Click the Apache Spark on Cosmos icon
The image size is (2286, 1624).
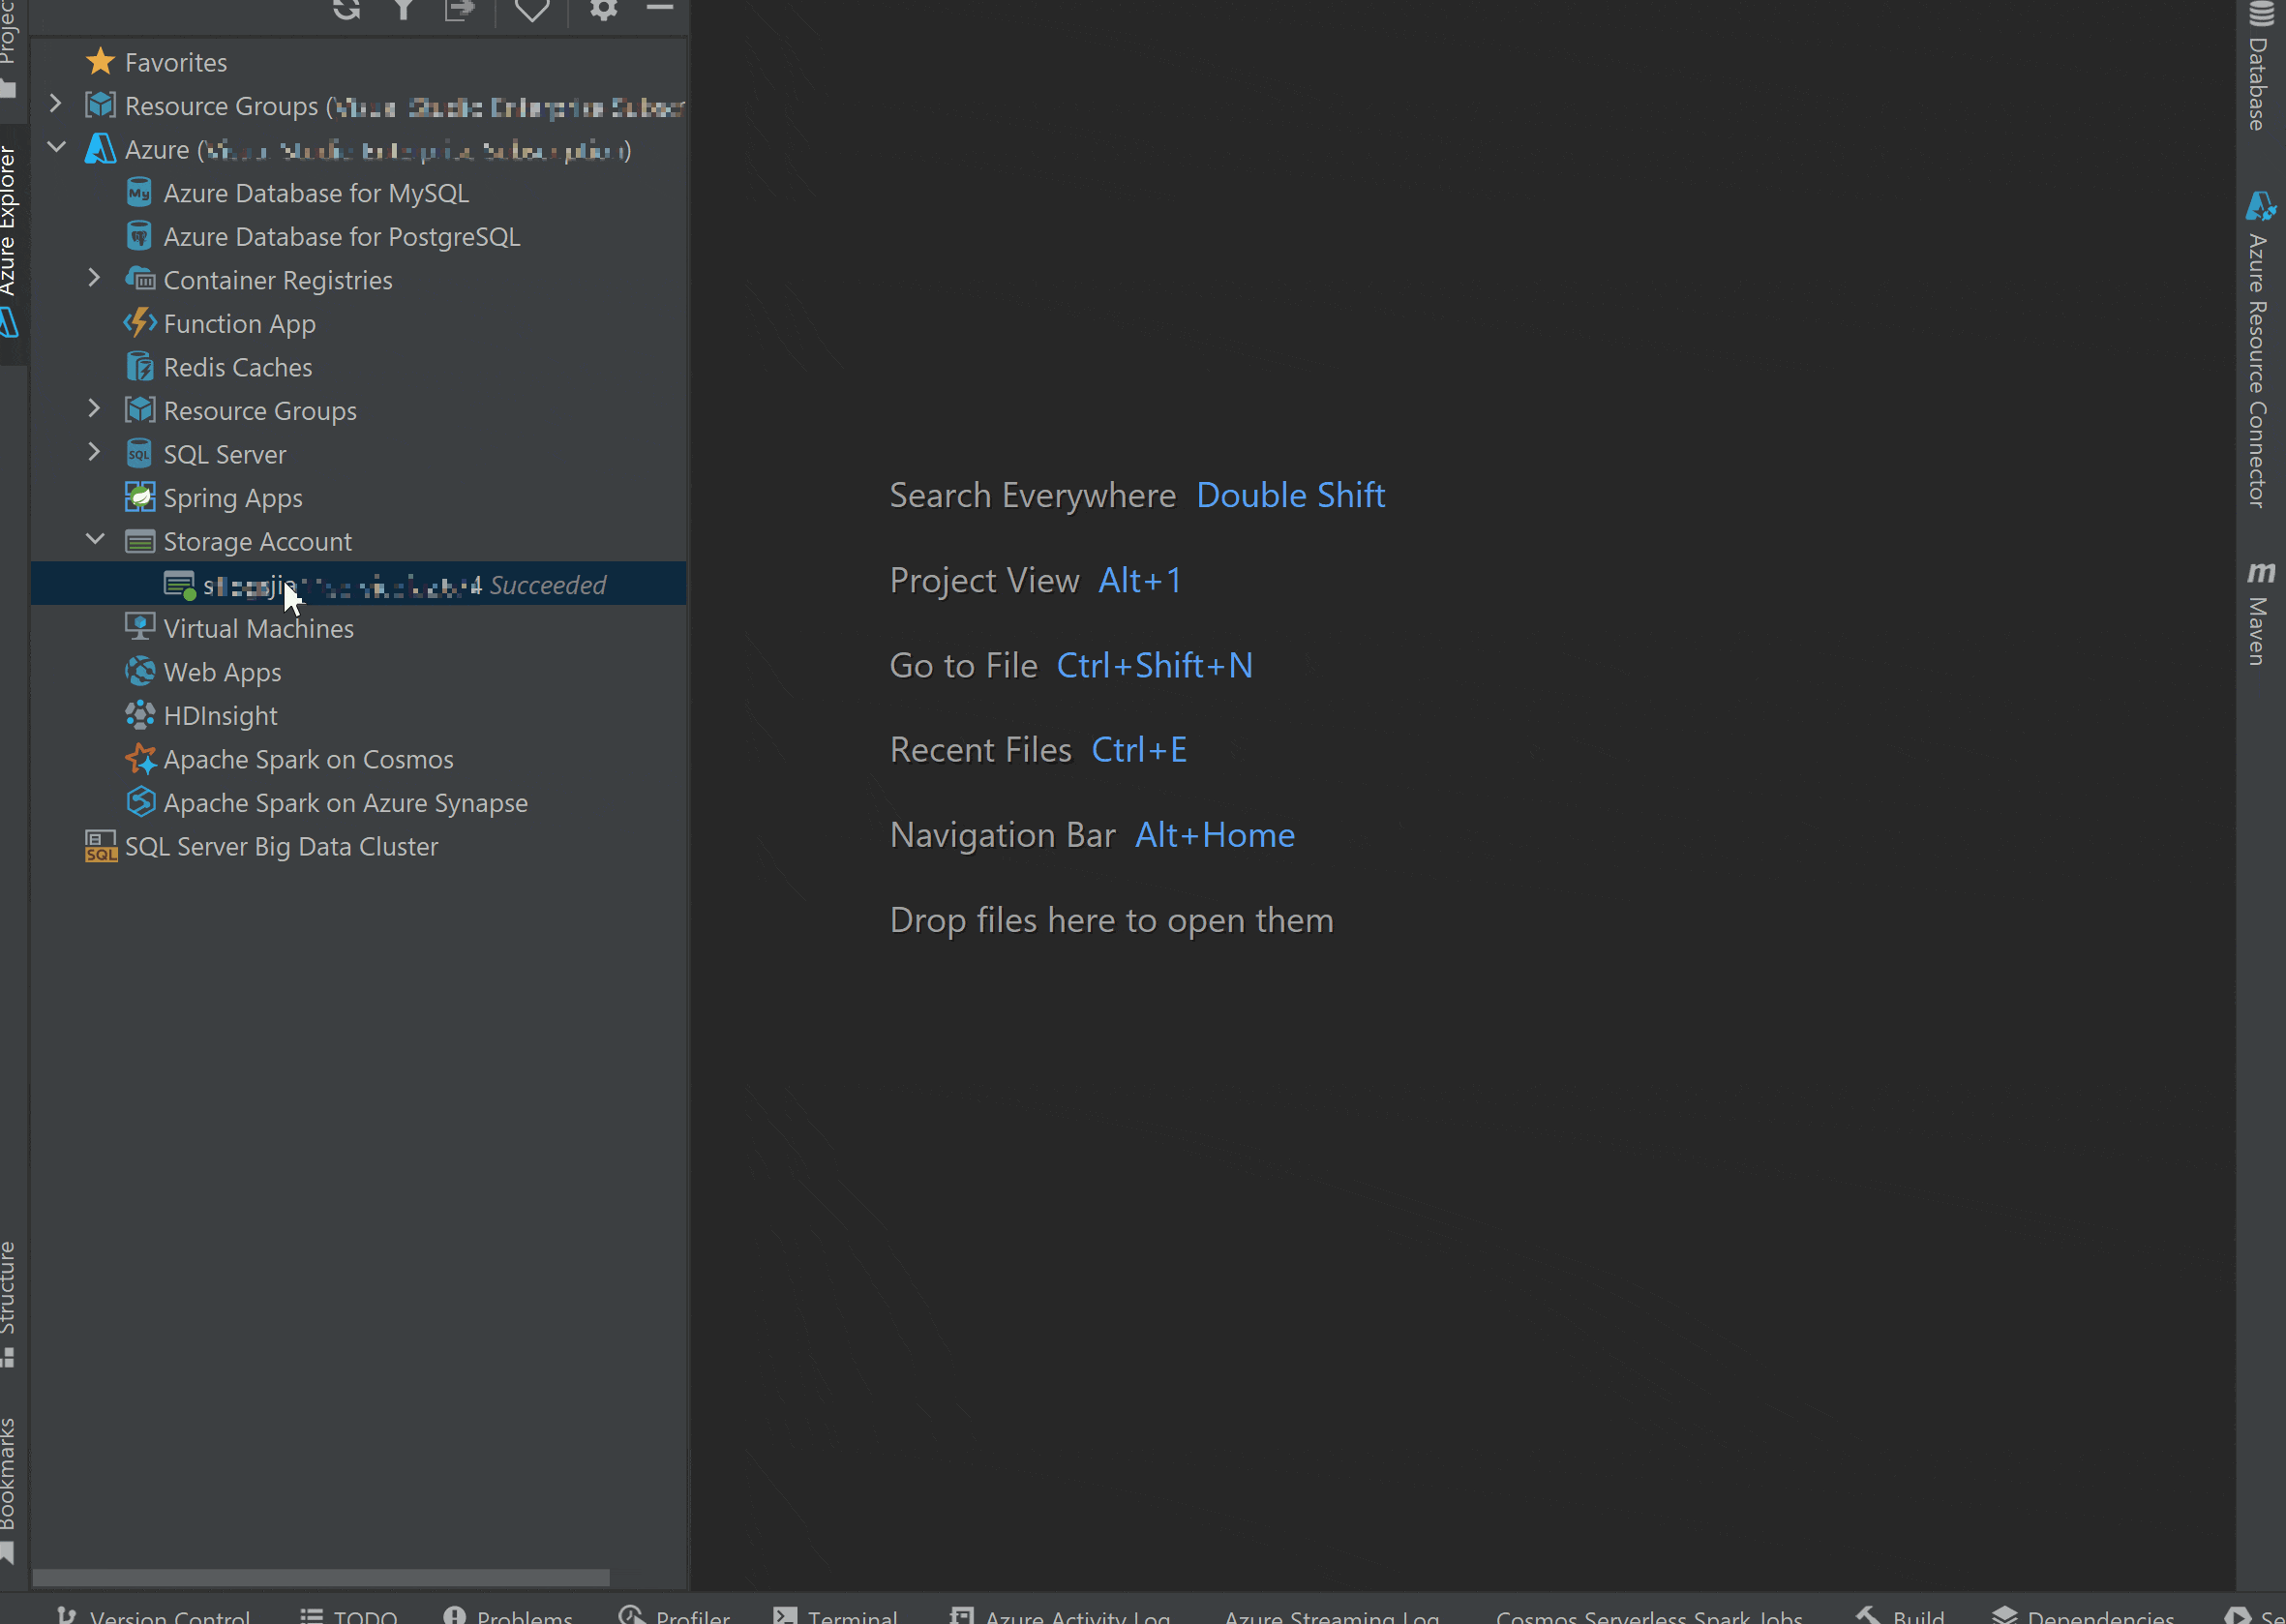[x=140, y=759]
